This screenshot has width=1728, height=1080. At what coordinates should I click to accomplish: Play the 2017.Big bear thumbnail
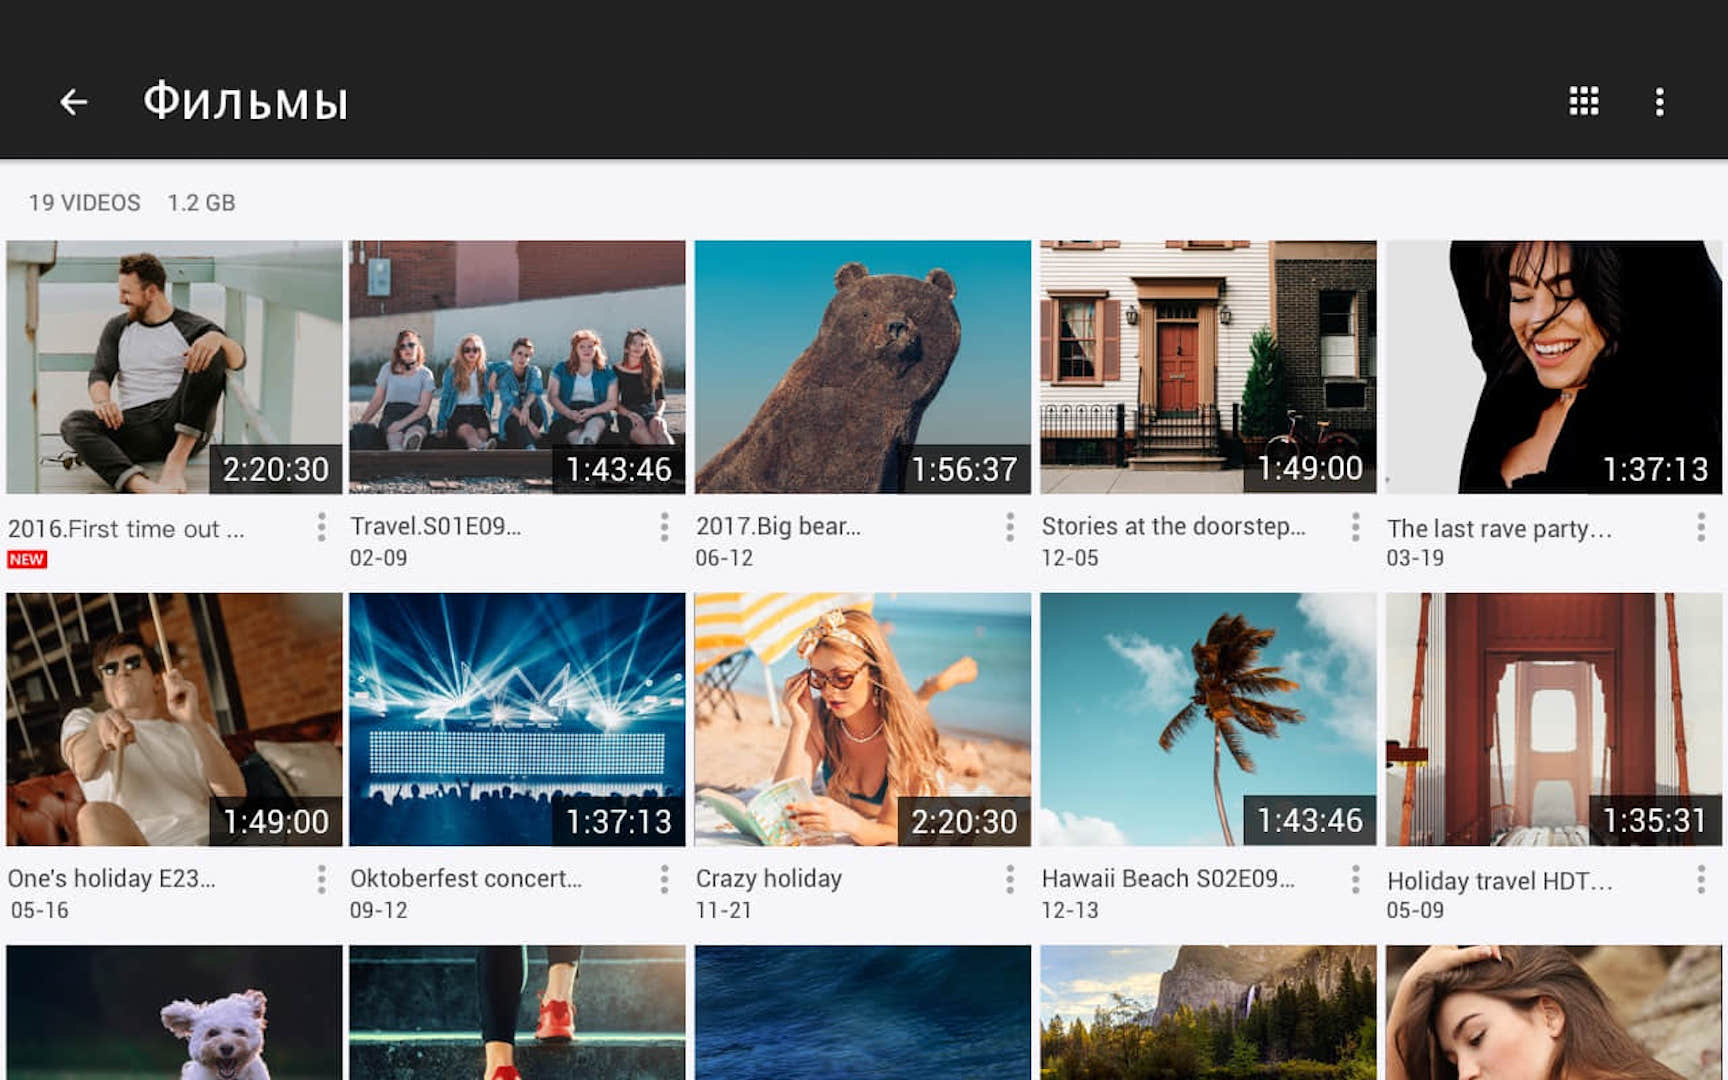[x=863, y=367]
